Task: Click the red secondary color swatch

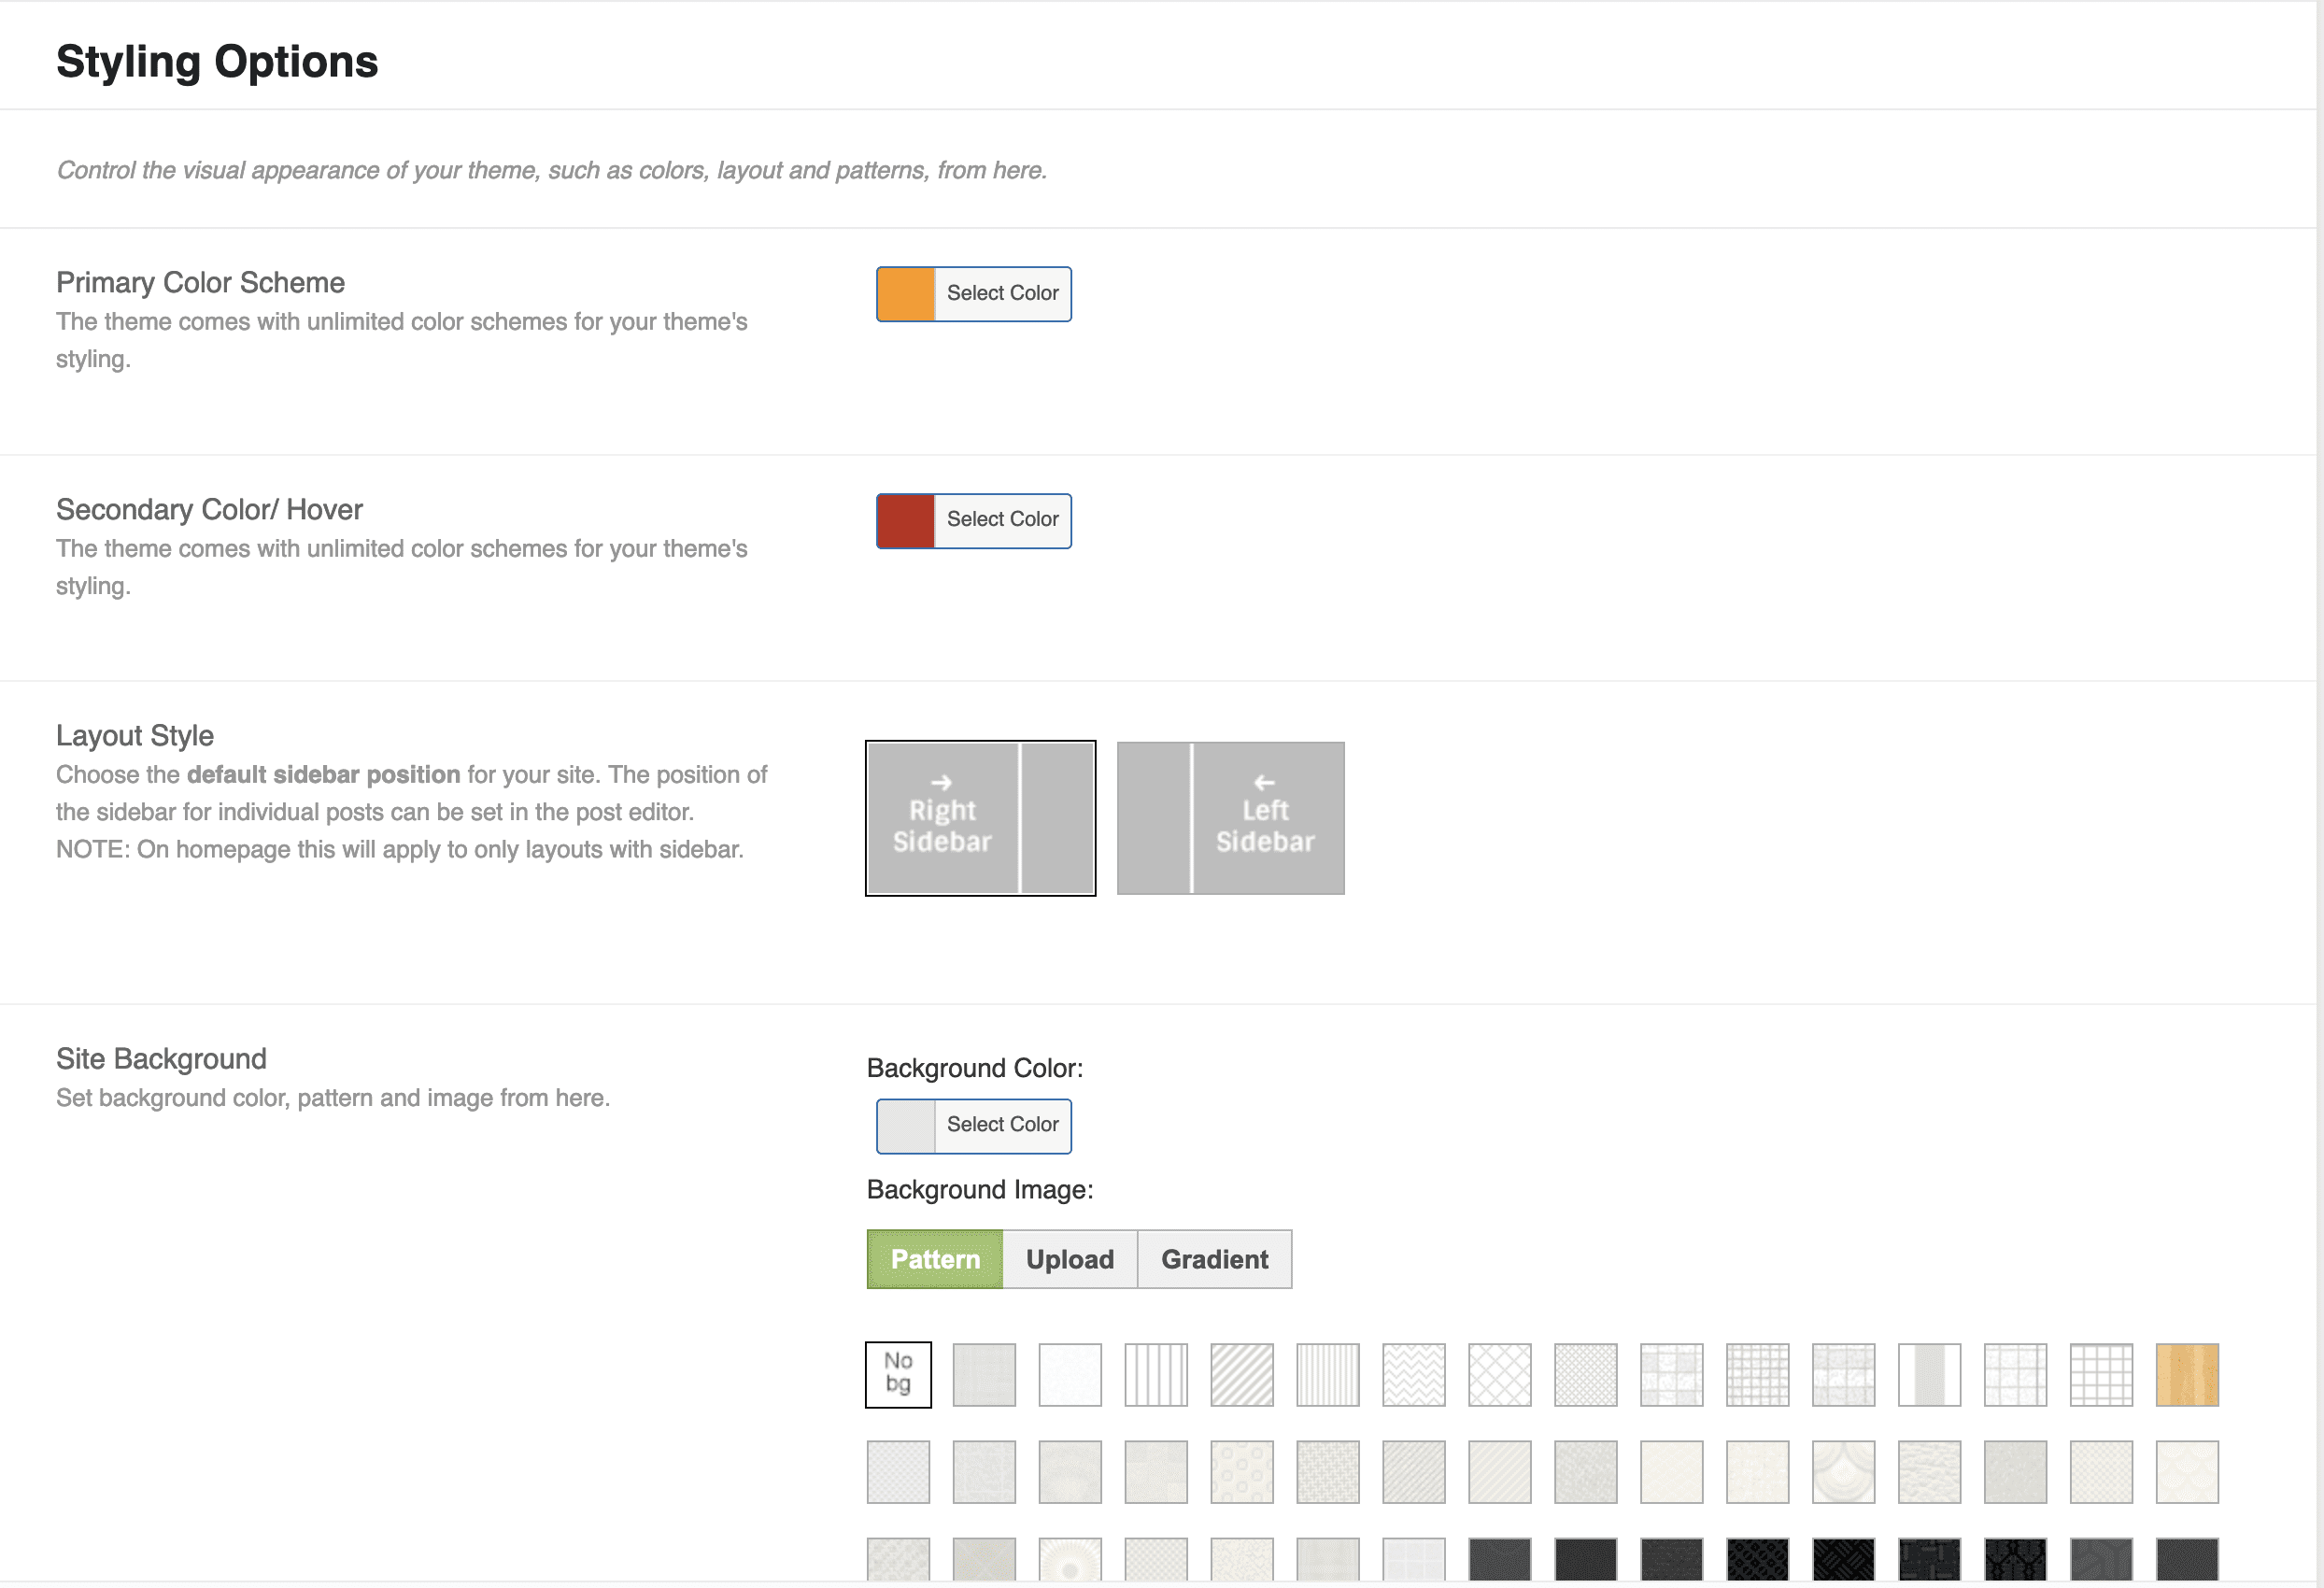Action: coord(906,520)
